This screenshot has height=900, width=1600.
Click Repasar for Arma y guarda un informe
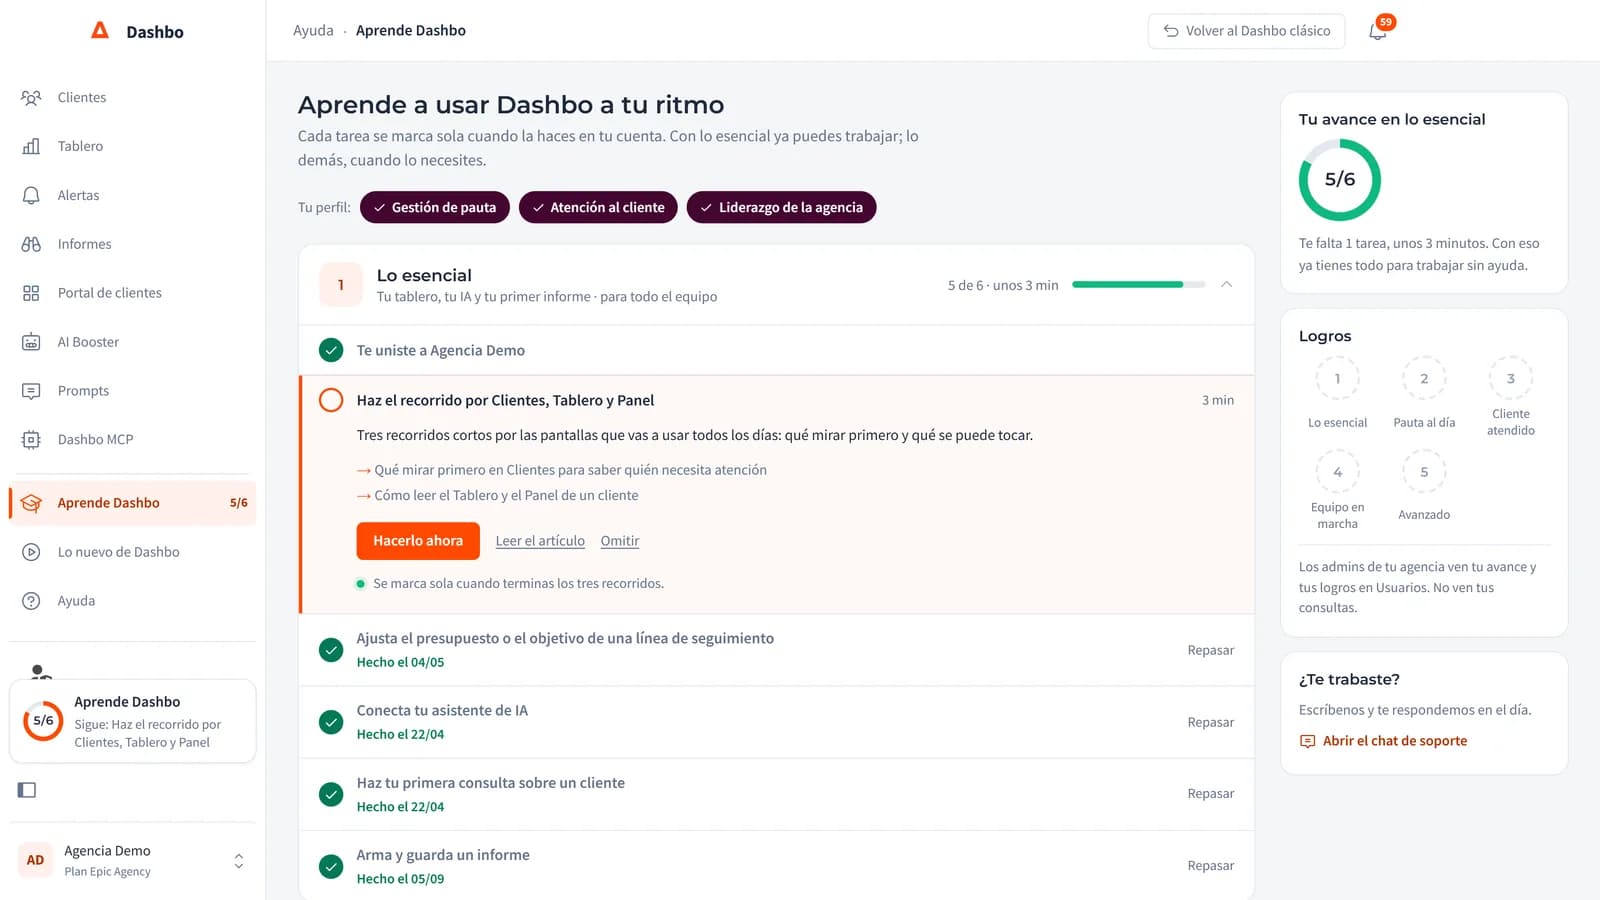(x=1211, y=866)
